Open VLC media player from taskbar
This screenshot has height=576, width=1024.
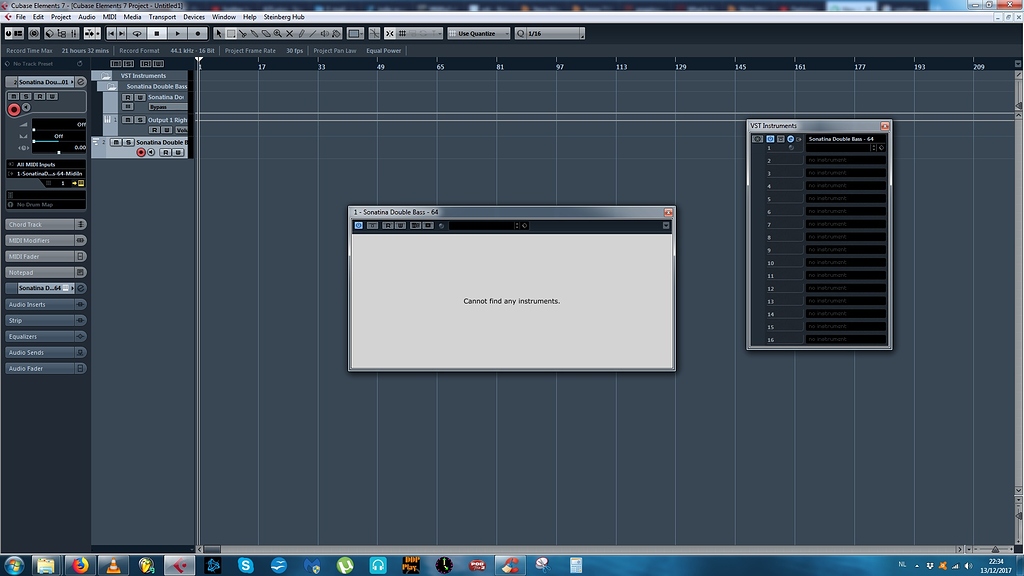tap(113, 565)
